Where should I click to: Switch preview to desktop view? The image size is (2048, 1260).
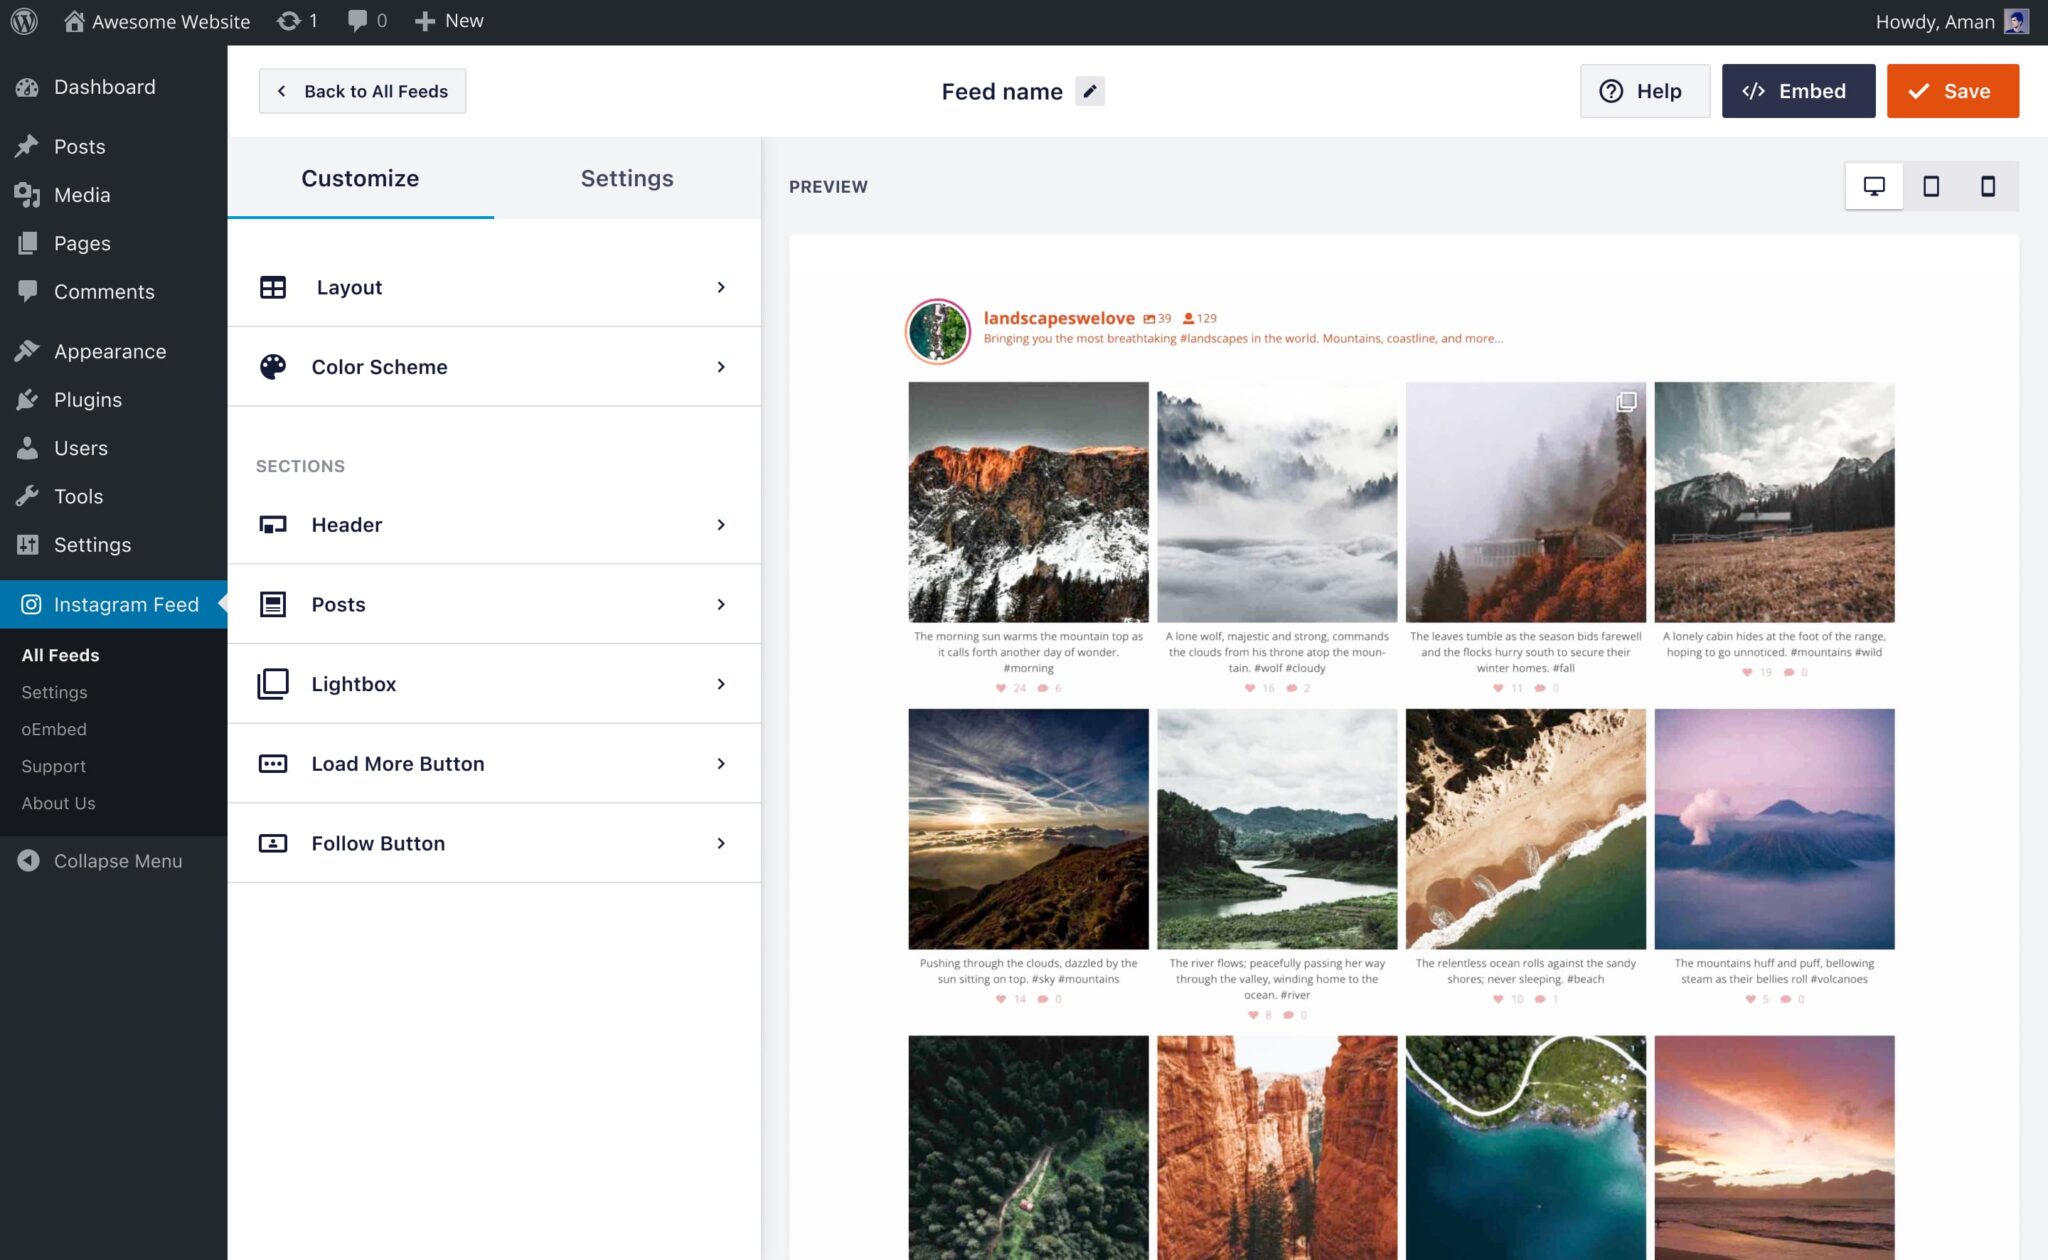[1874, 186]
